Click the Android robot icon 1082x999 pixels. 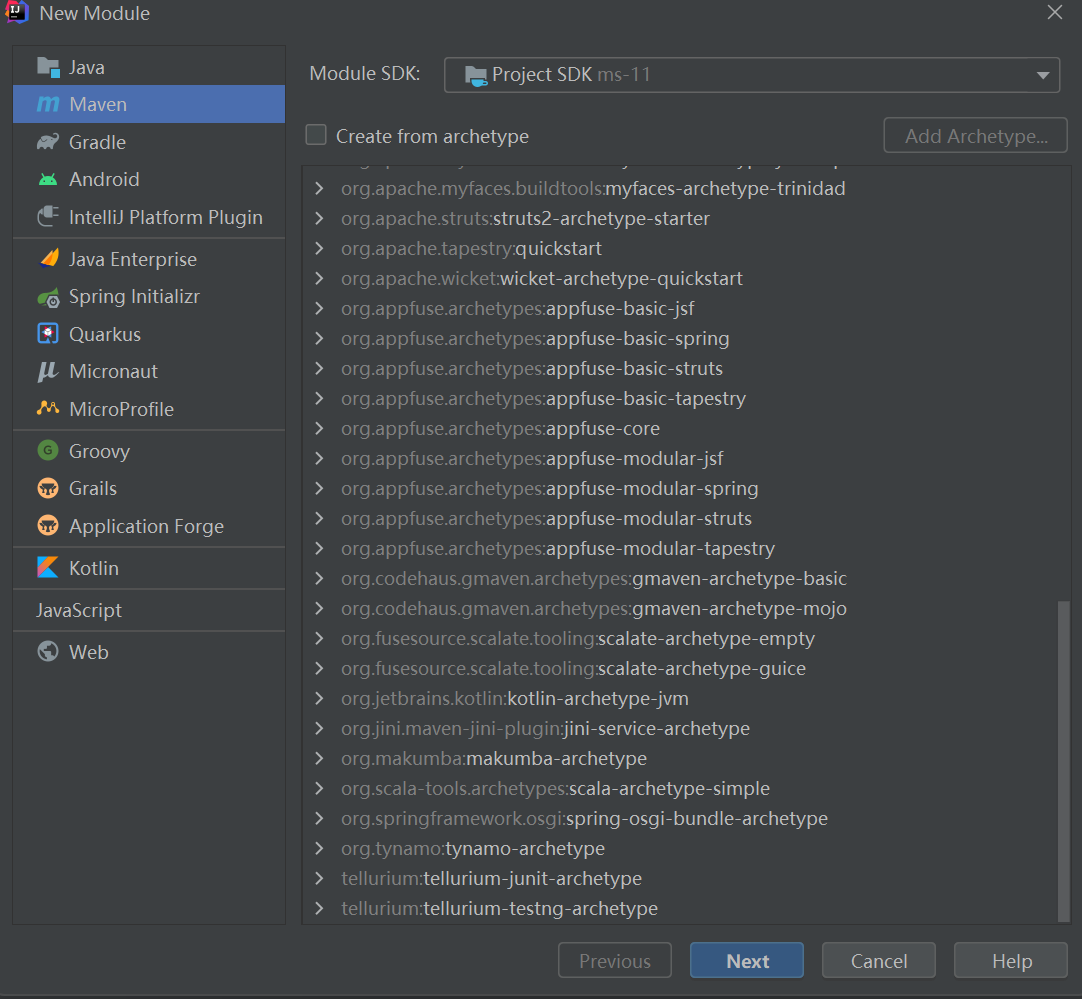(48, 179)
